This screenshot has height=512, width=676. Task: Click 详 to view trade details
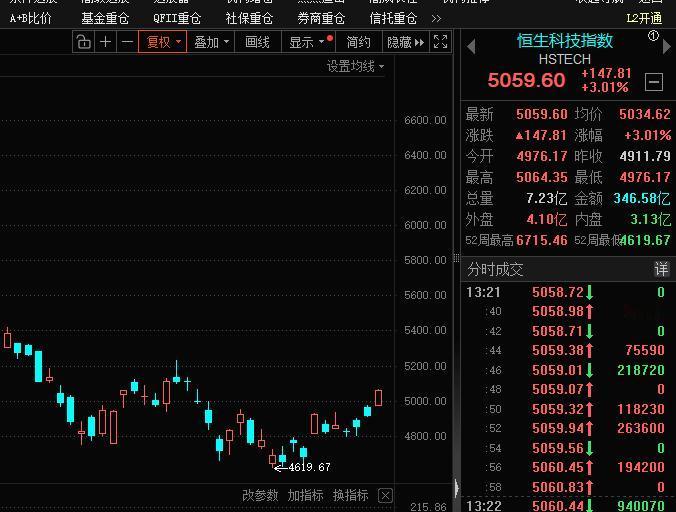coord(661,269)
